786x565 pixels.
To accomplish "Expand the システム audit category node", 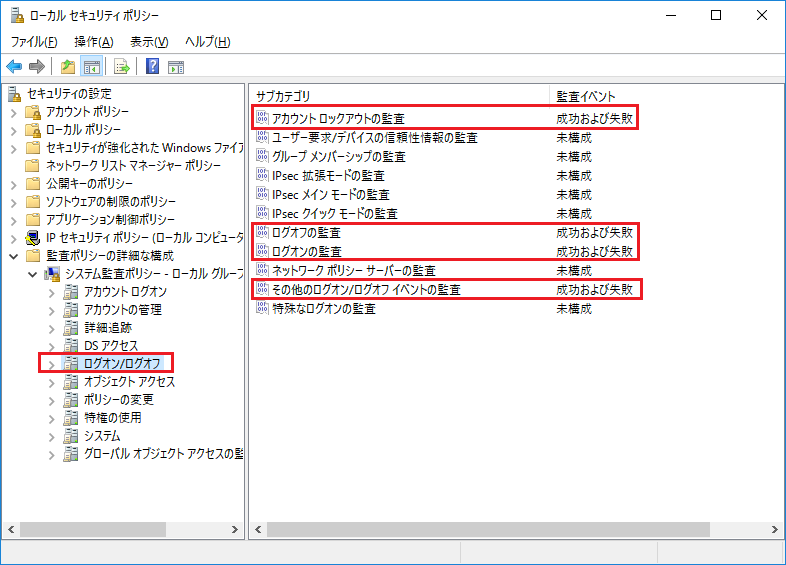I will pyautogui.click(x=52, y=437).
